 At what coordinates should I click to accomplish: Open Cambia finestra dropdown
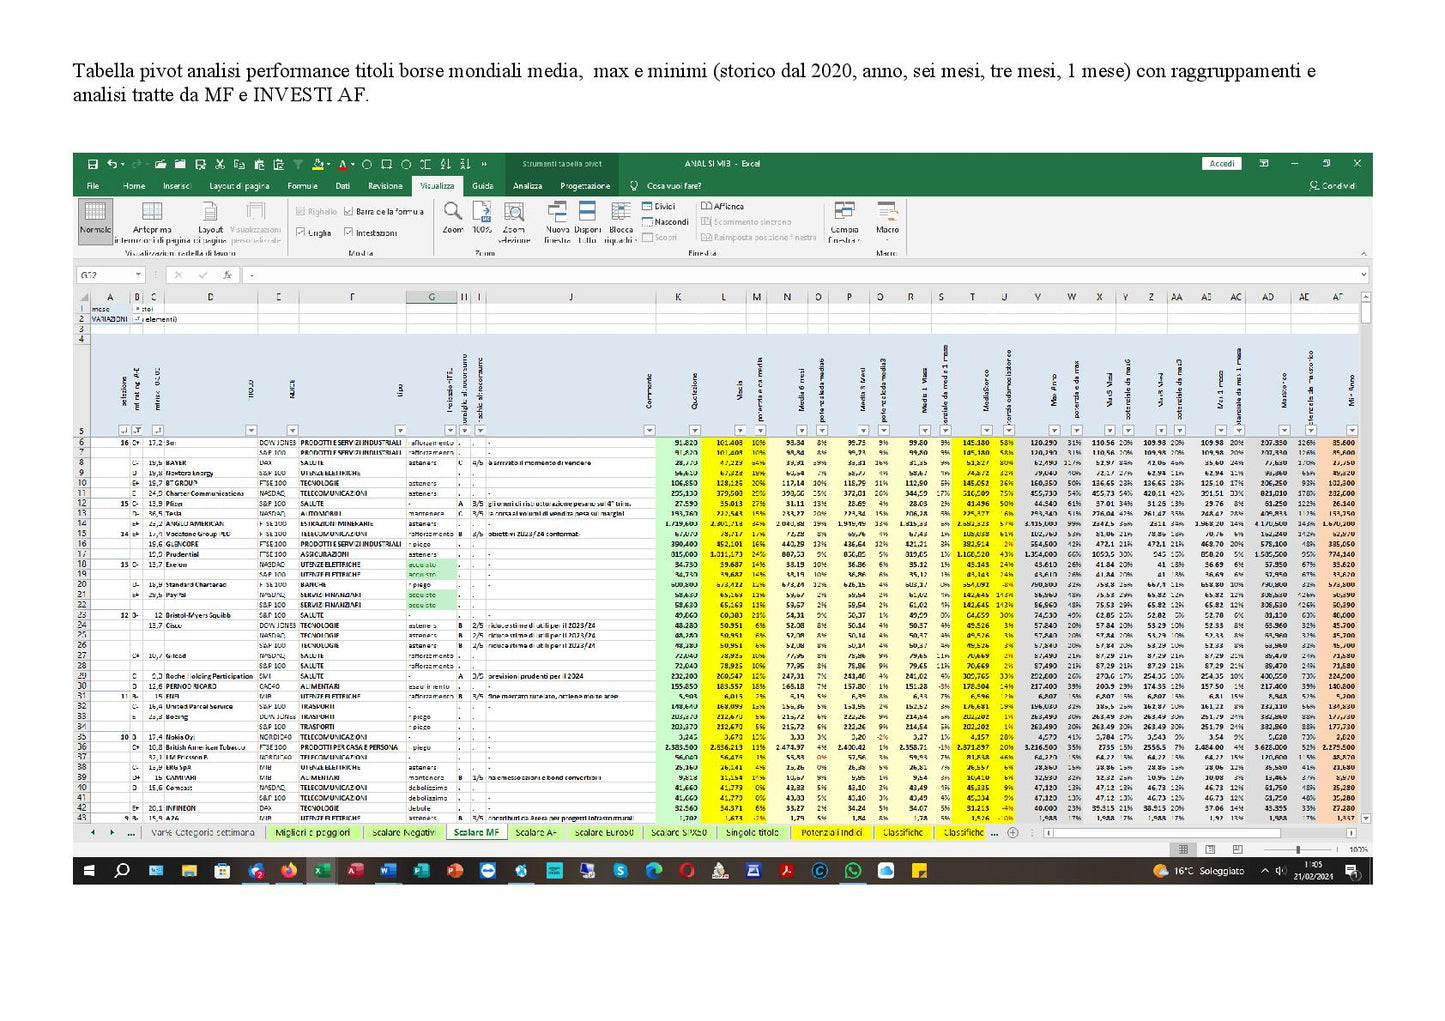[844, 222]
